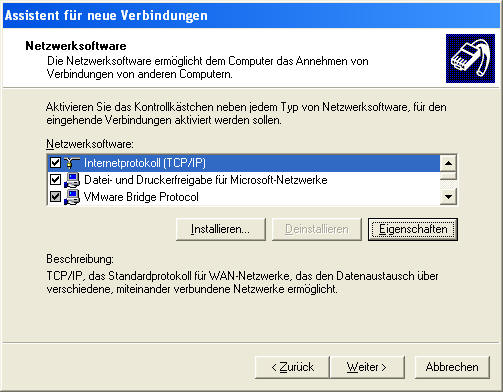503x392 pixels.
Task: Click the Assistent für neue Verbindungen title bar
Action: 251,15
